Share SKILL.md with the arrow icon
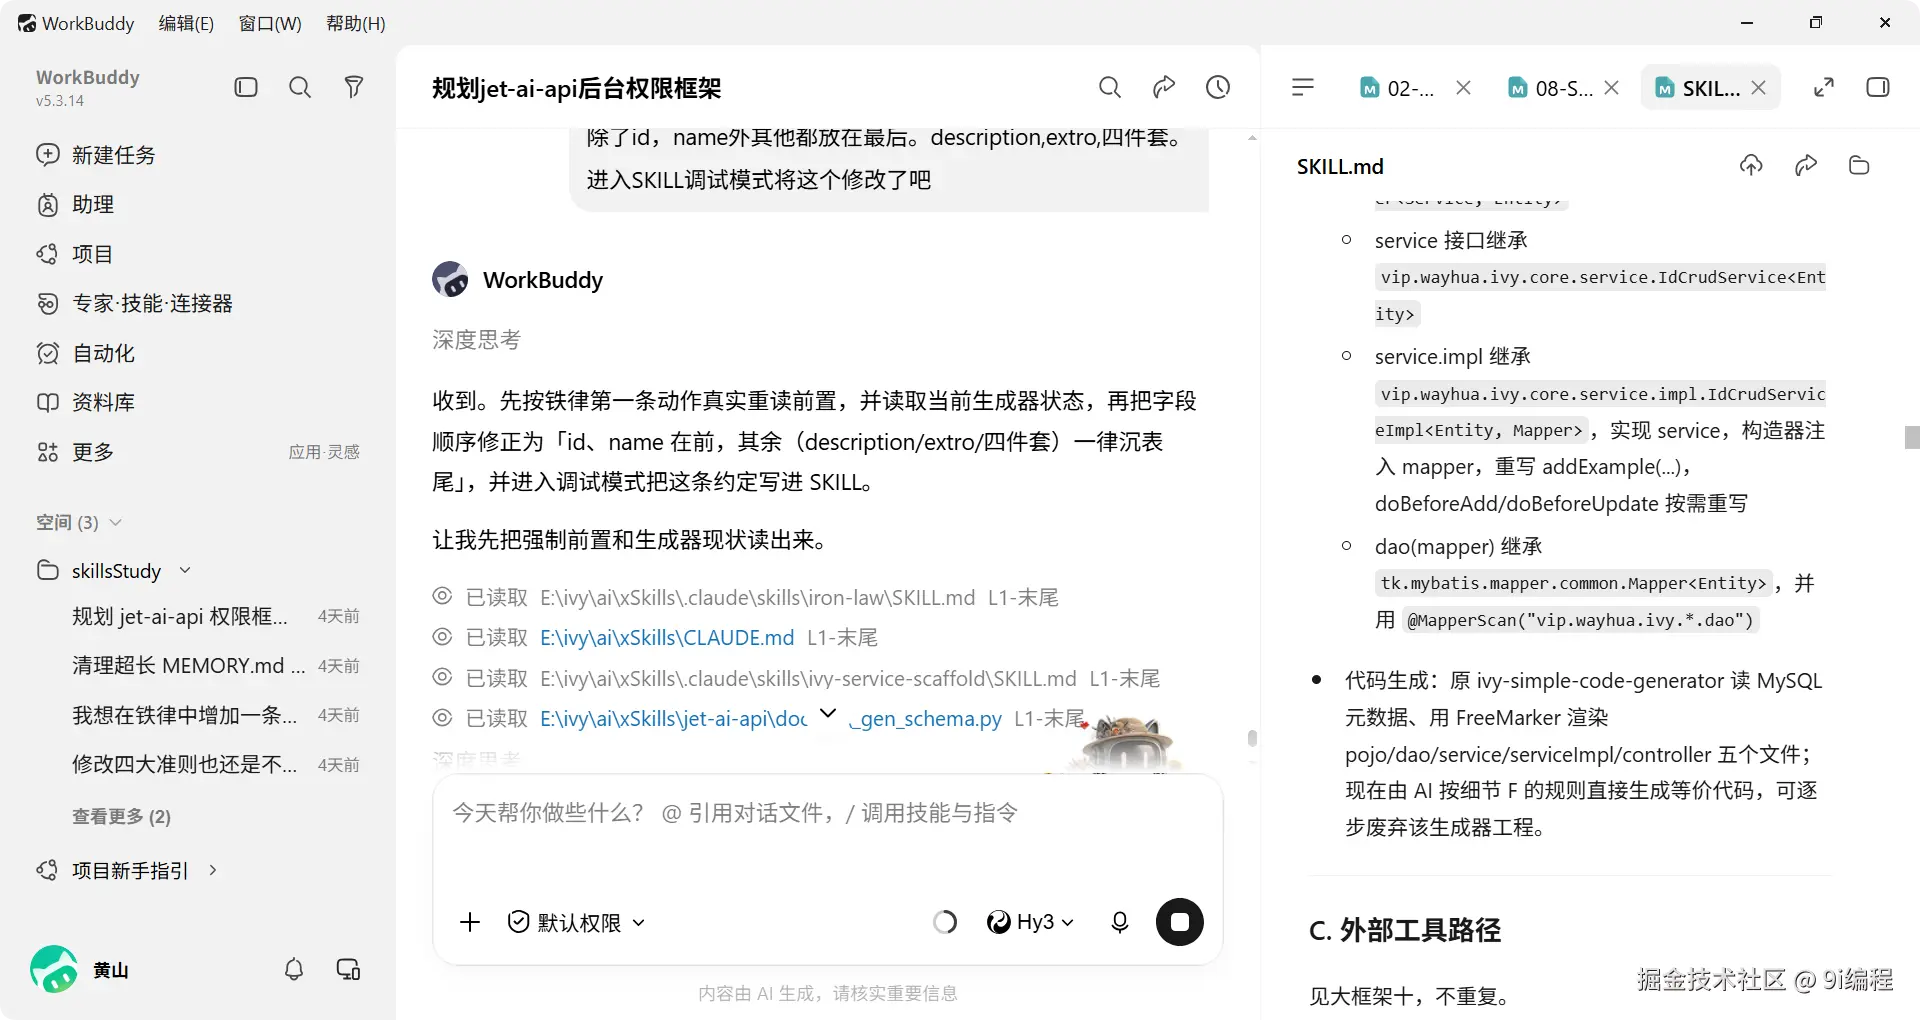The height and width of the screenshot is (1020, 1920). coord(1806,165)
